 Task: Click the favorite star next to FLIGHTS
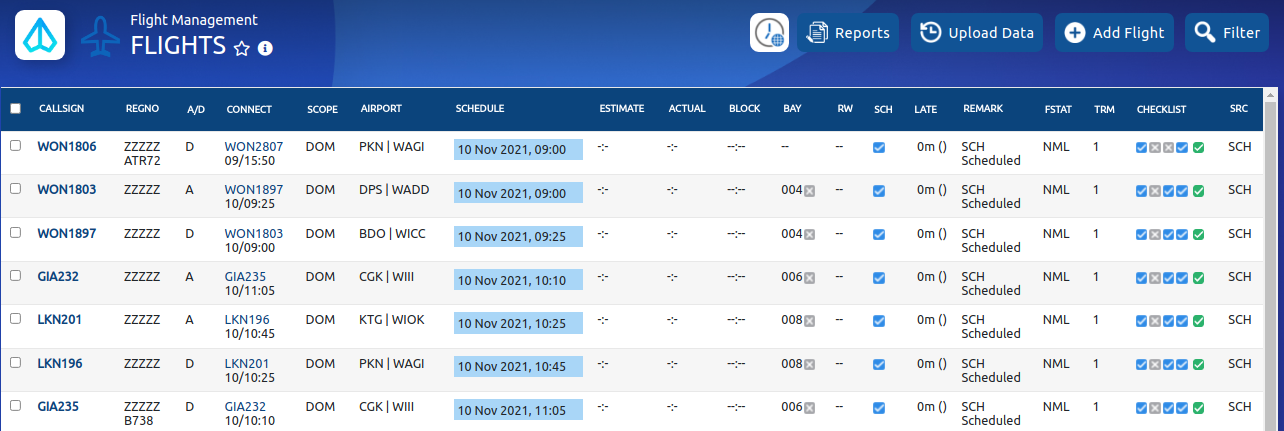241,48
